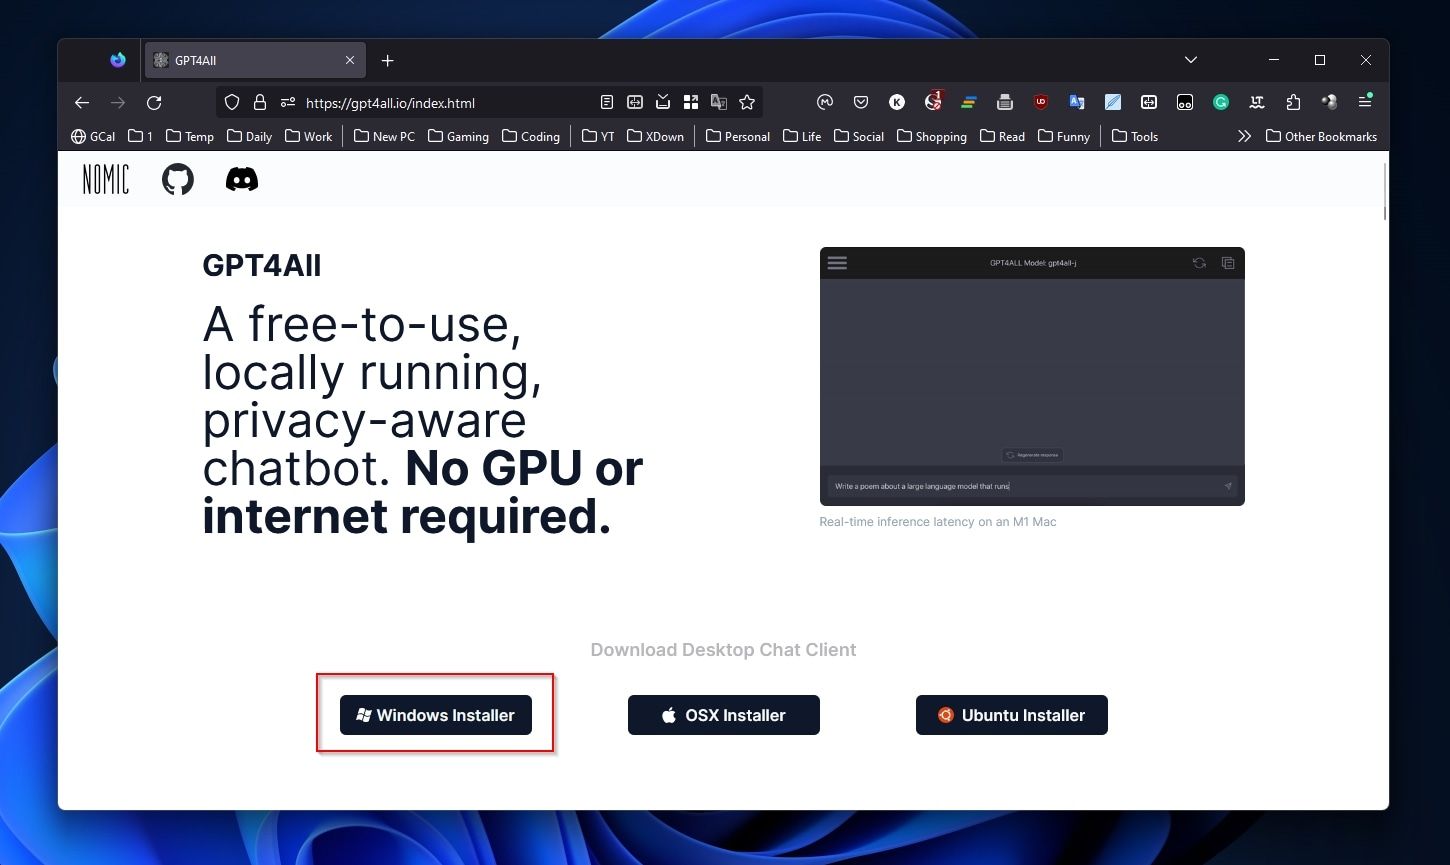Click the blue feather extension icon
Screen dimensions: 1450x865
(1113, 102)
